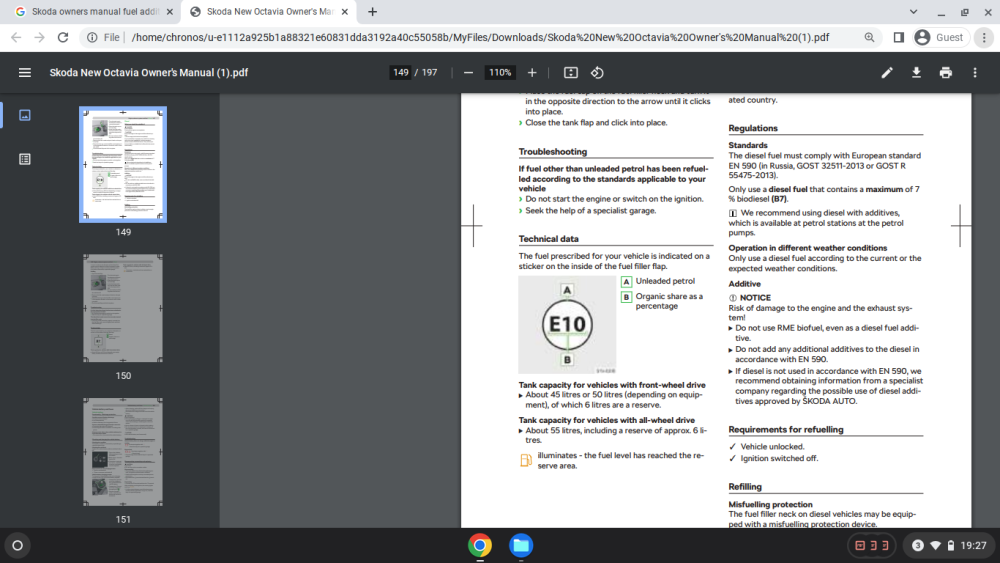The height and width of the screenshot is (563, 1000).
Task: Show the document outline in the sidebar
Action: 25,159
